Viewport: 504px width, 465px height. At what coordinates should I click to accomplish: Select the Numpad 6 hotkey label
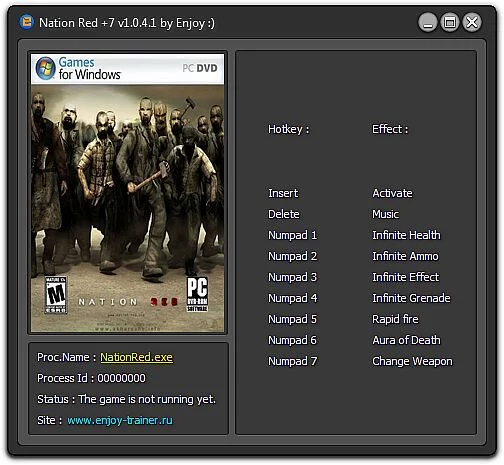click(x=292, y=340)
